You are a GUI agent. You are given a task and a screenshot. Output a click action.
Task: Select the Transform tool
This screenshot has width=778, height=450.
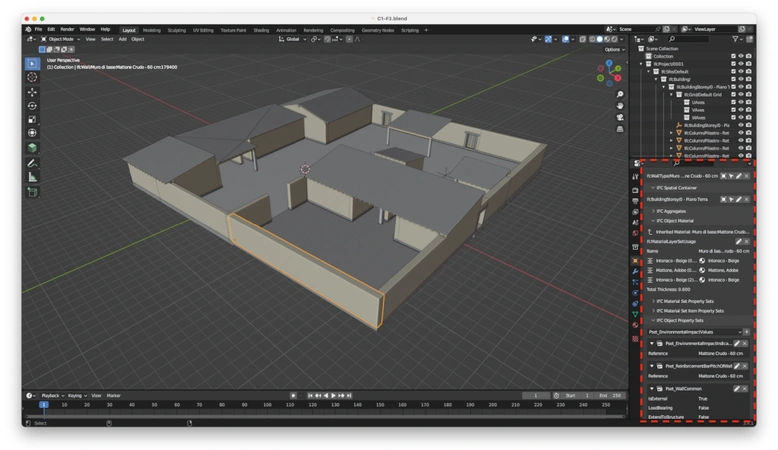(32, 132)
